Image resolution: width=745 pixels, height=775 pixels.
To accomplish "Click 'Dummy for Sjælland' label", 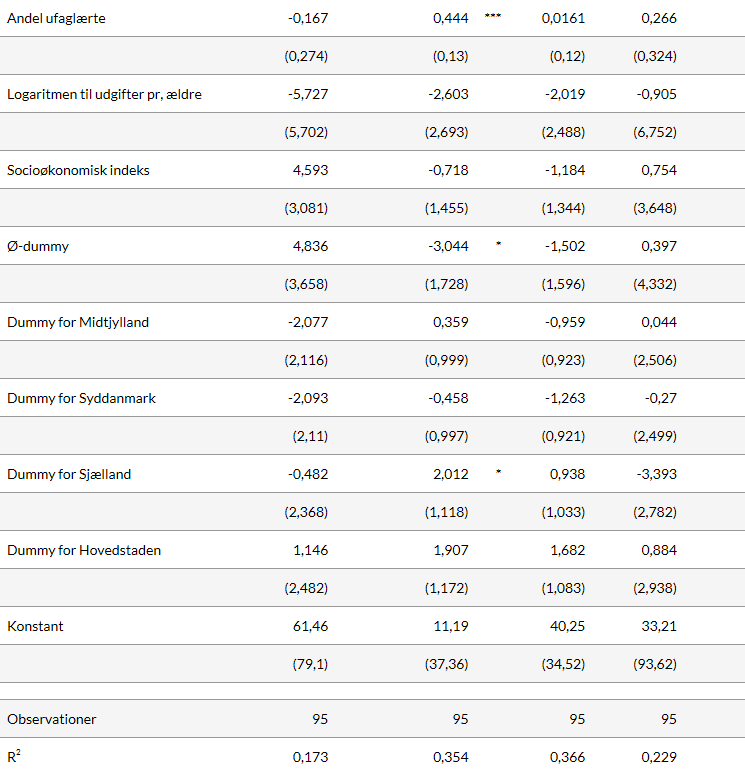I will click(x=69, y=474).
